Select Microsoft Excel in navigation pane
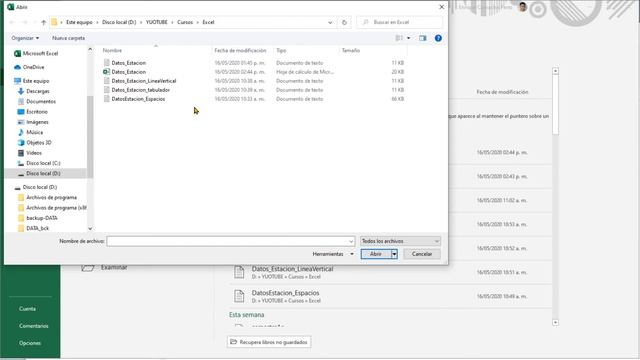Image resolution: width=640 pixels, height=360 pixels. pos(40,53)
